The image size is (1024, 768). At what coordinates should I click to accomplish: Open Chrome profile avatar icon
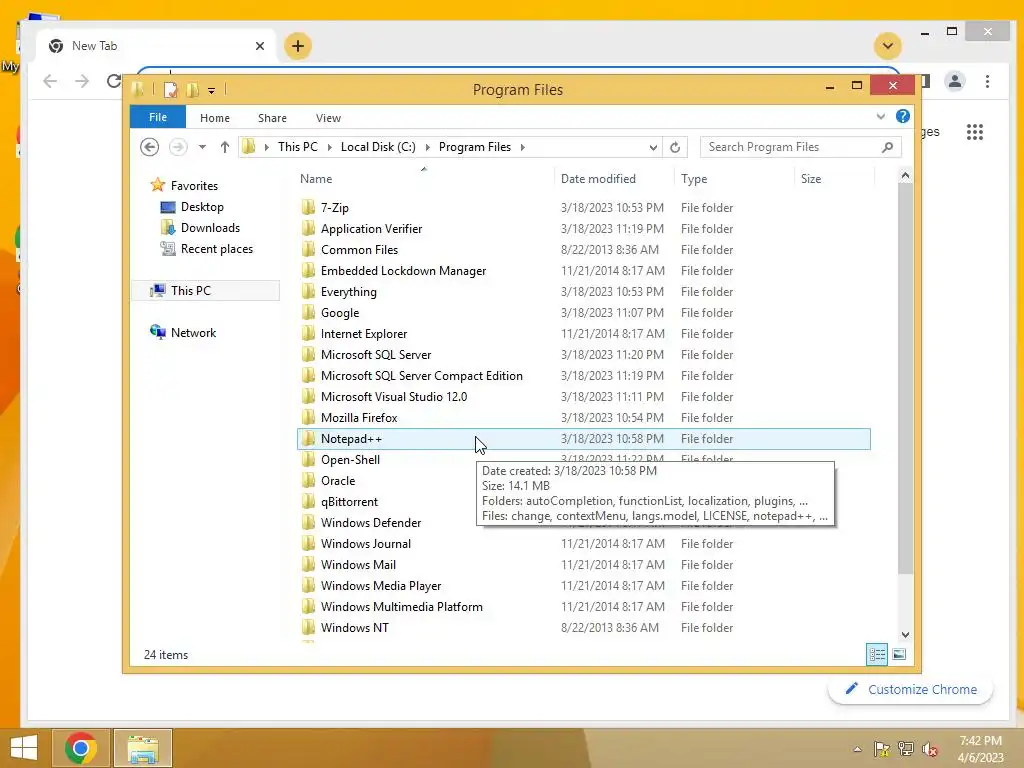pyautogui.click(x=955, y=81)
